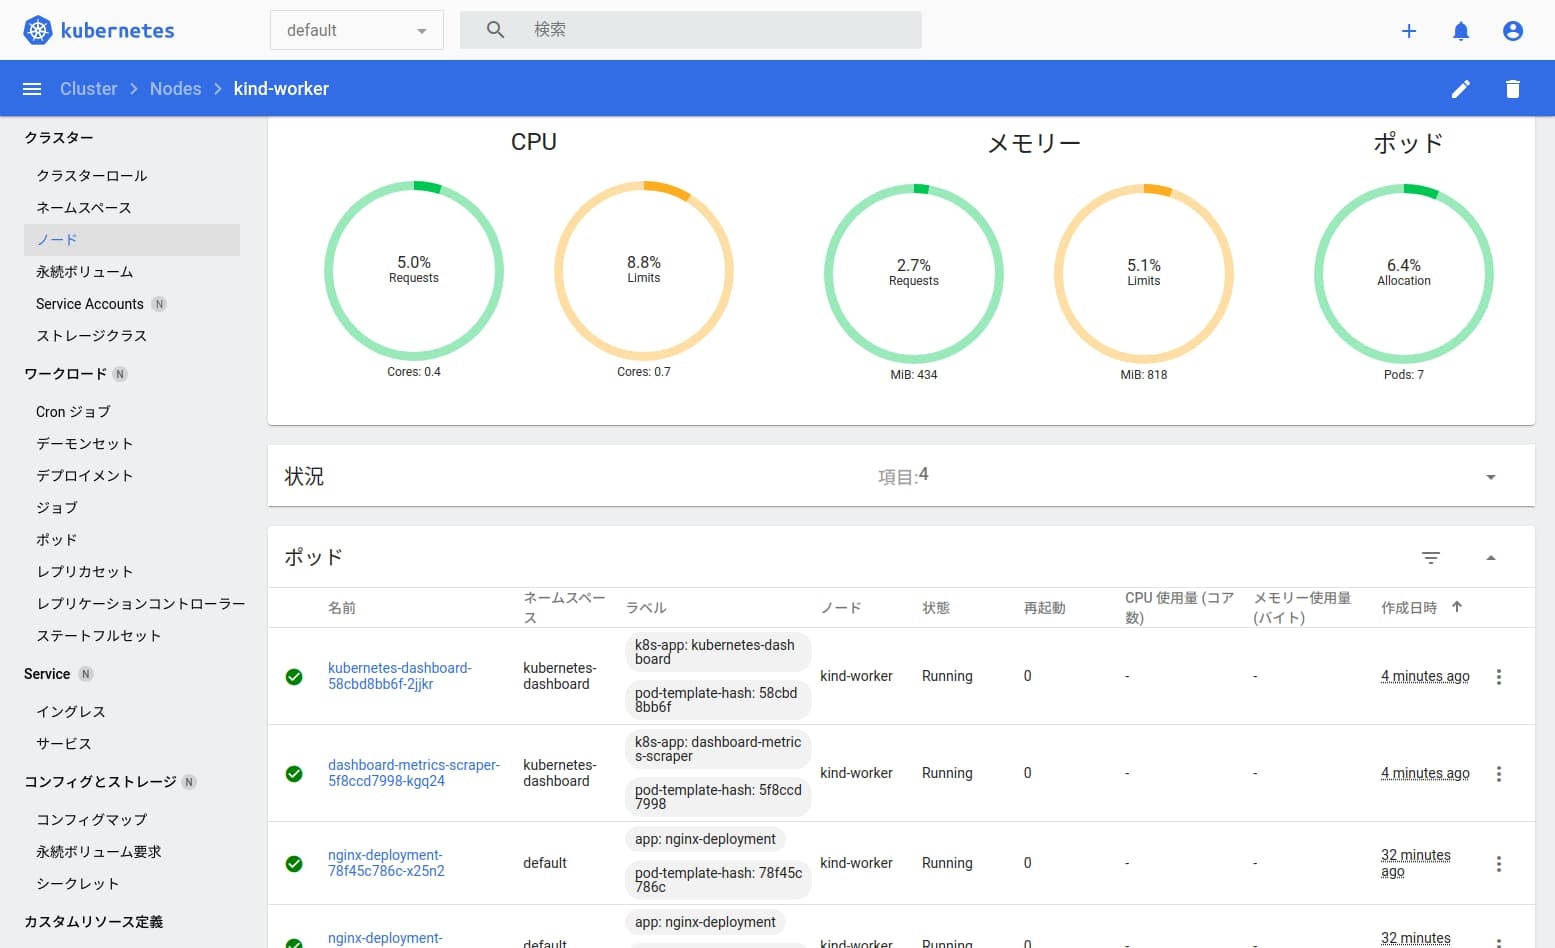Navigate to Nodes via breadcrumb
Screen dimensions: 1555x948
coord(175,88)
